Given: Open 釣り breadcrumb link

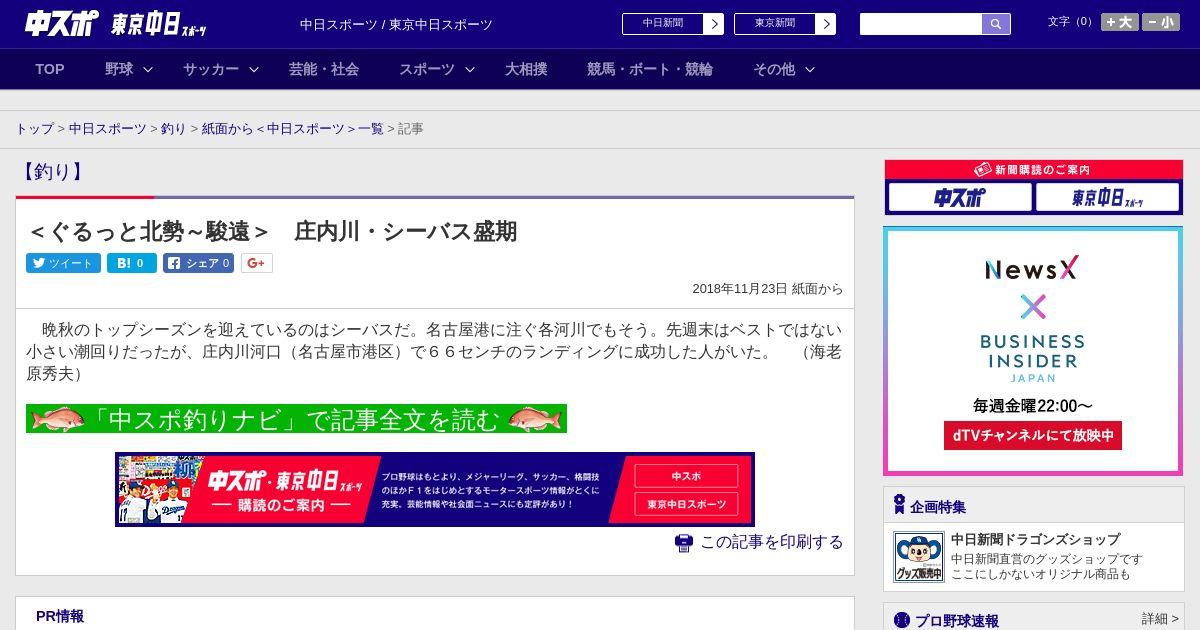Looking at the screenshot, I should pyautogui.click(x=174, y=129).
